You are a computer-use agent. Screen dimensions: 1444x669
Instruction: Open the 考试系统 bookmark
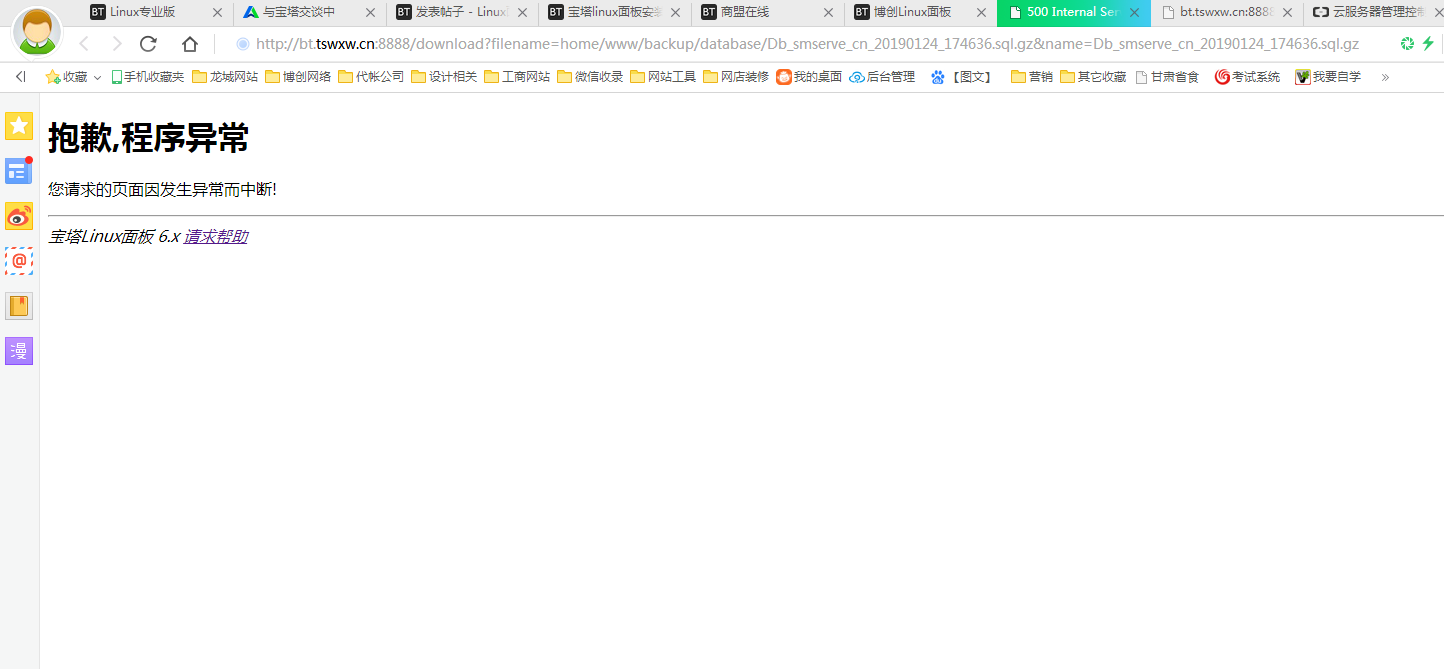pos(1247,77)
